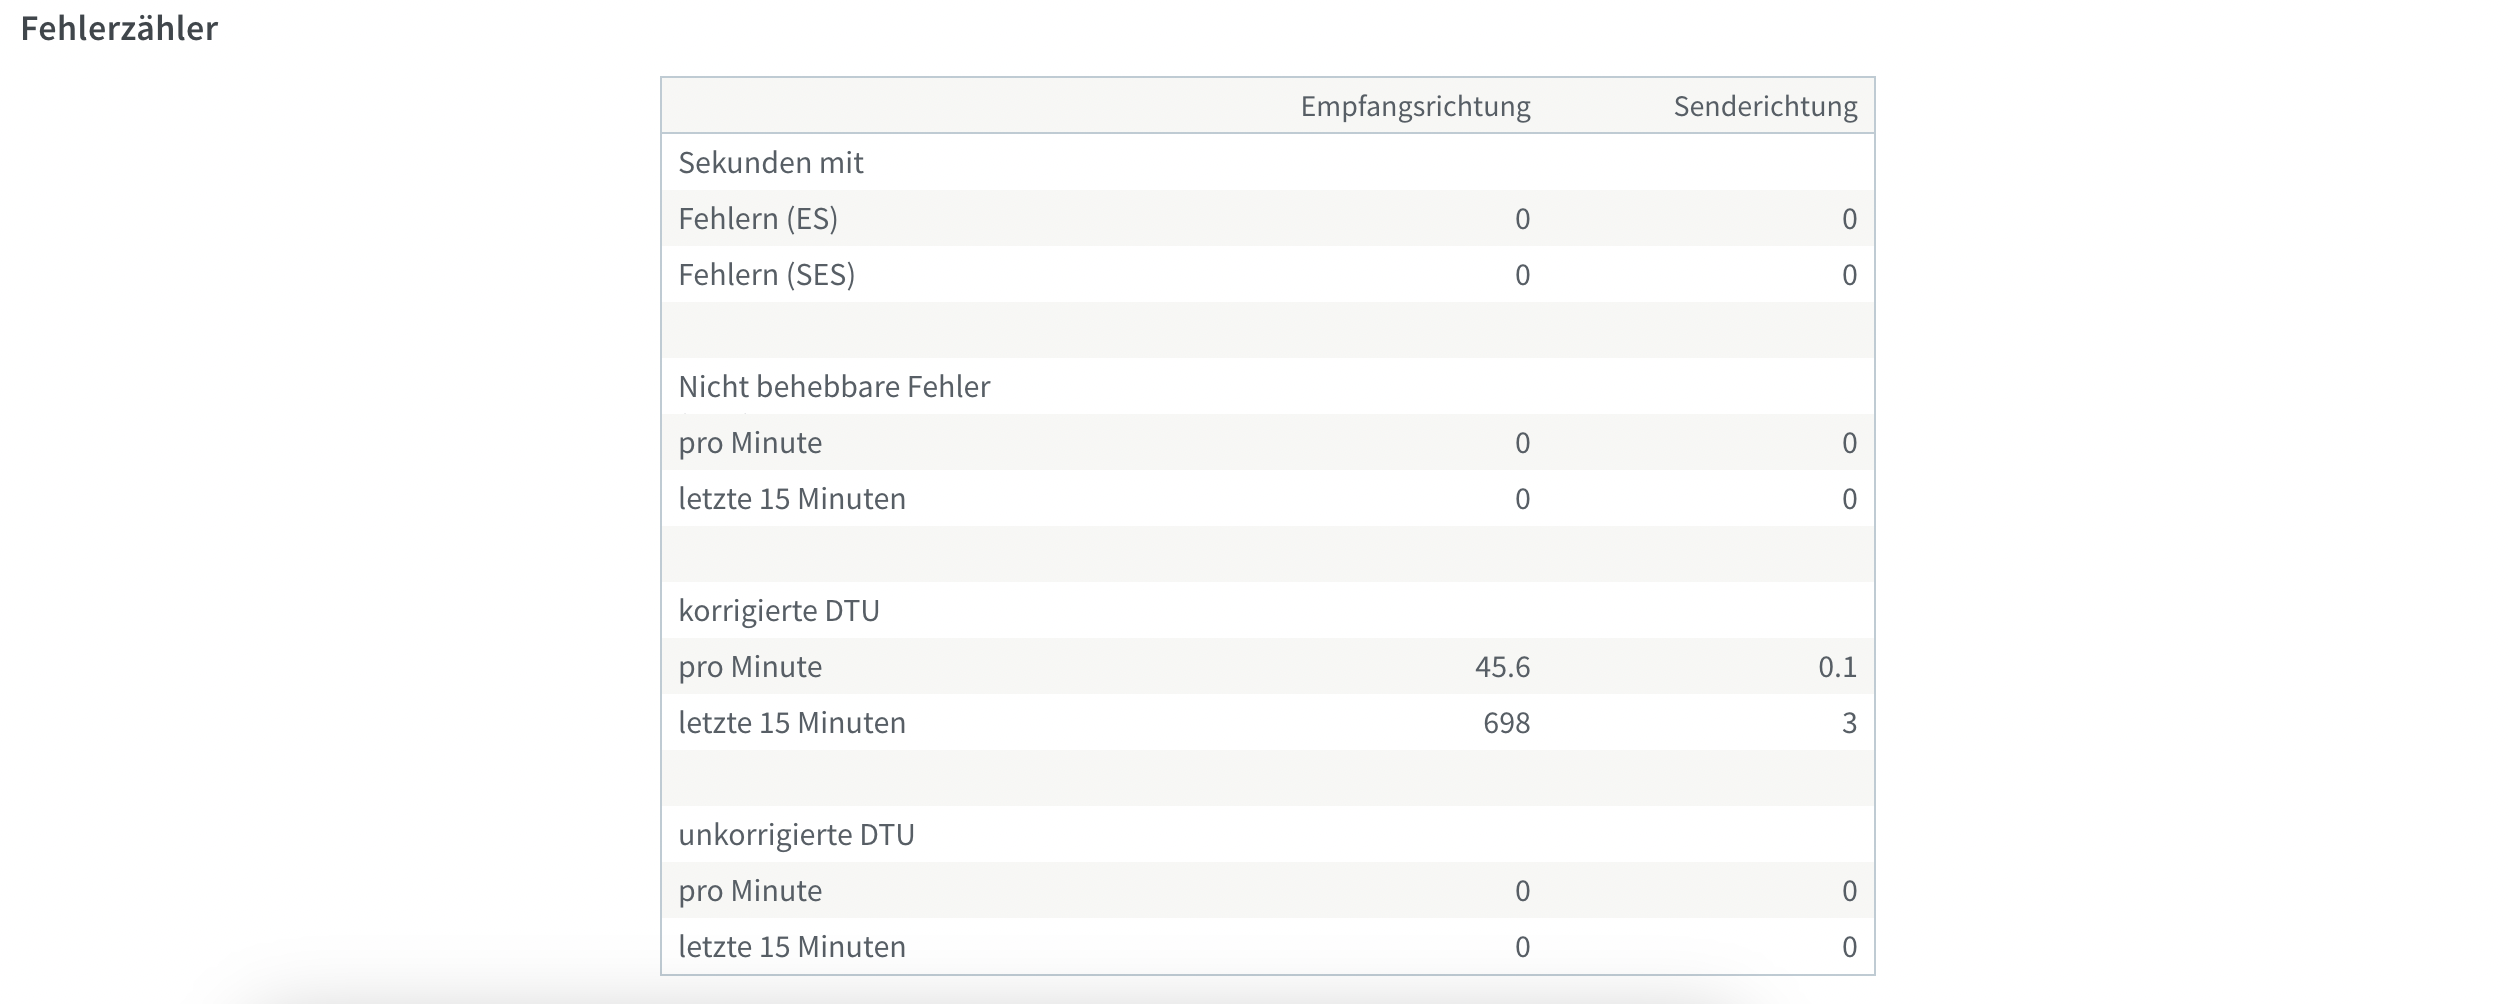The image size is (2510, 1004).
Task: Select the korrigierte DTU section label
Action: (x=779, y=610)
